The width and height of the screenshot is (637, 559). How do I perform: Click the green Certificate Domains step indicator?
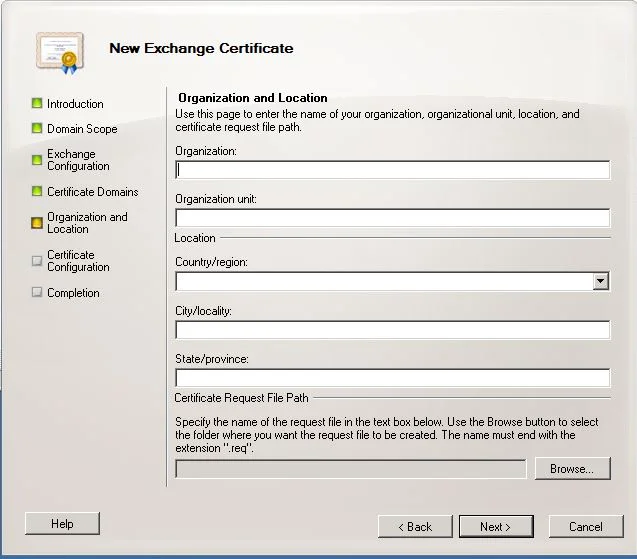pos(37,191)
